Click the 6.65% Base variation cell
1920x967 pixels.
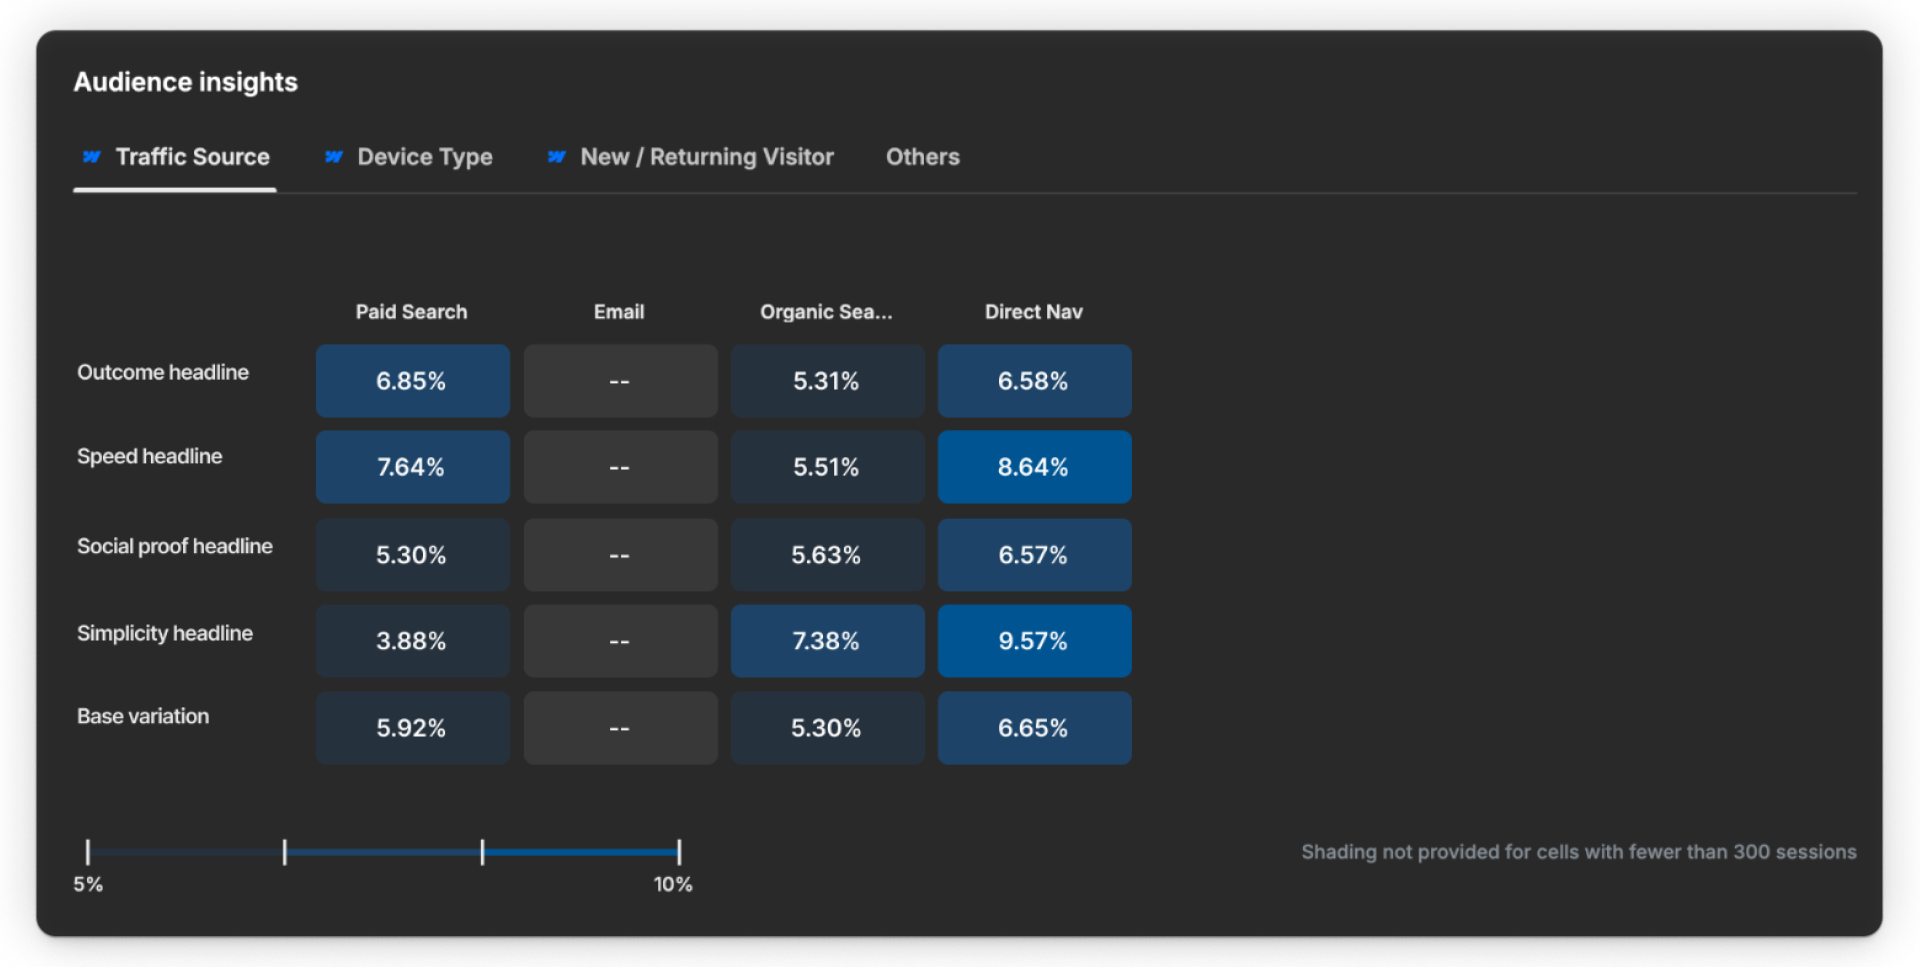click(1035, 728)
